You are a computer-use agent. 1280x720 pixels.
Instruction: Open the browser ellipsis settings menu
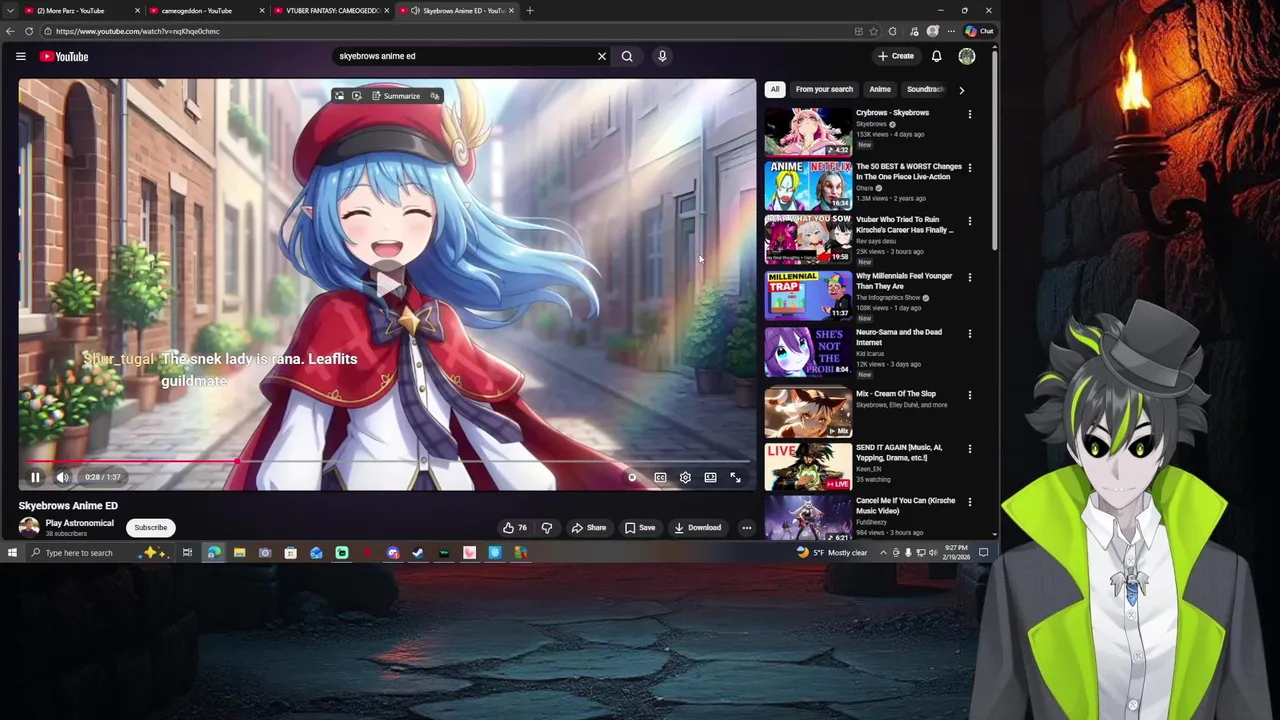click(951, 31)
